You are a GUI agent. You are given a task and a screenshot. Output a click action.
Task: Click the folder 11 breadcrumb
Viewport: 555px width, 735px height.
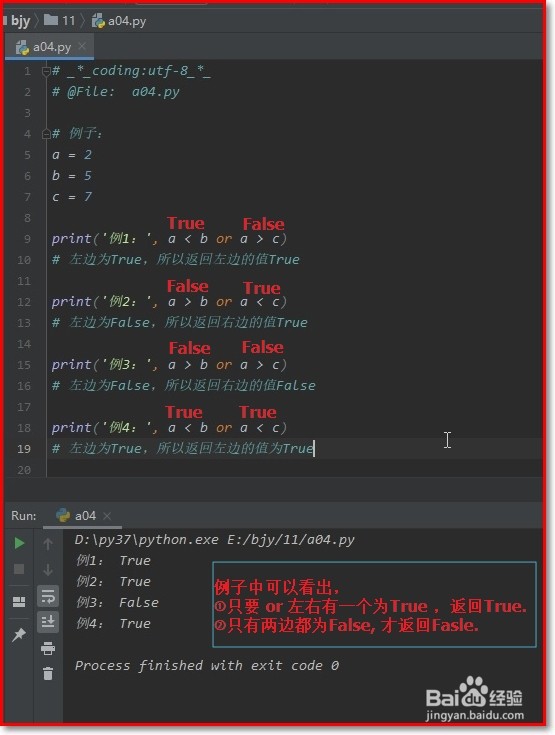pyautogui.click(x=60, y=21)
